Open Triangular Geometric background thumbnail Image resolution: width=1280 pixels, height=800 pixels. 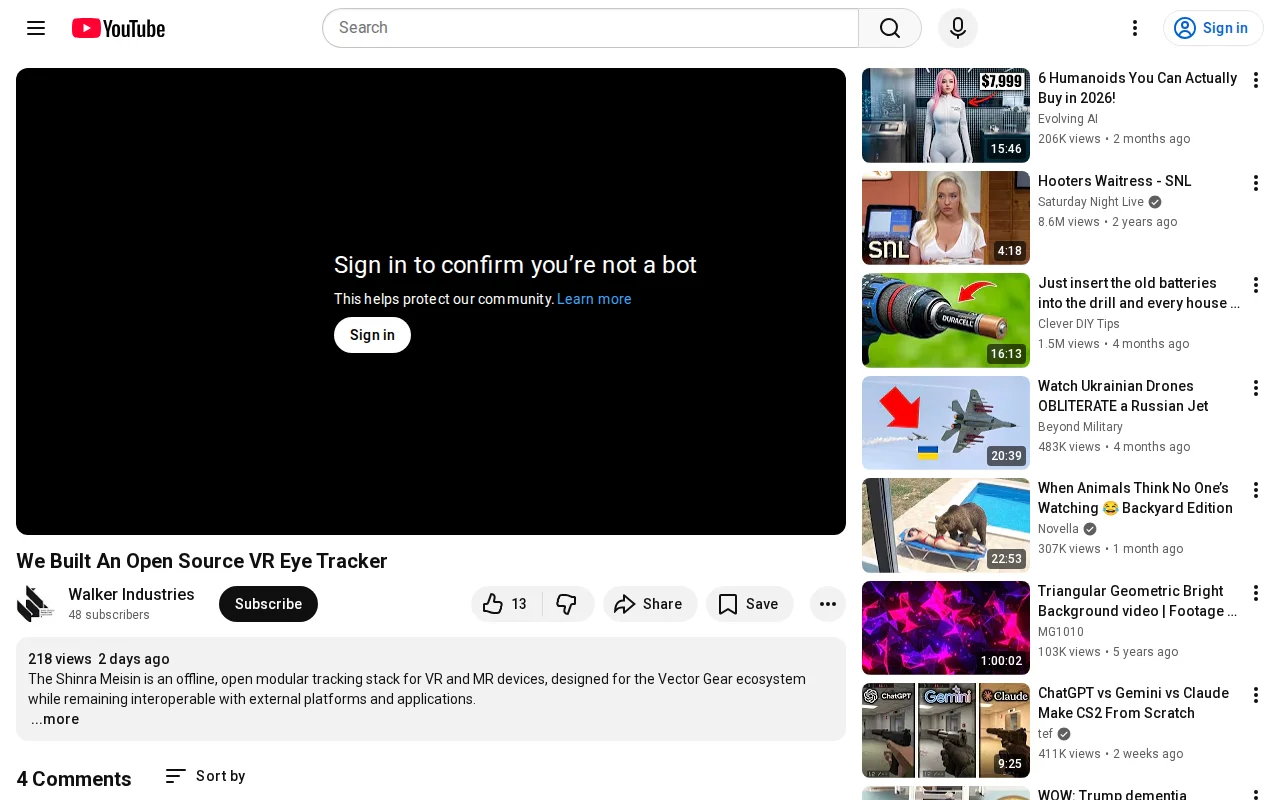[946, 628]
